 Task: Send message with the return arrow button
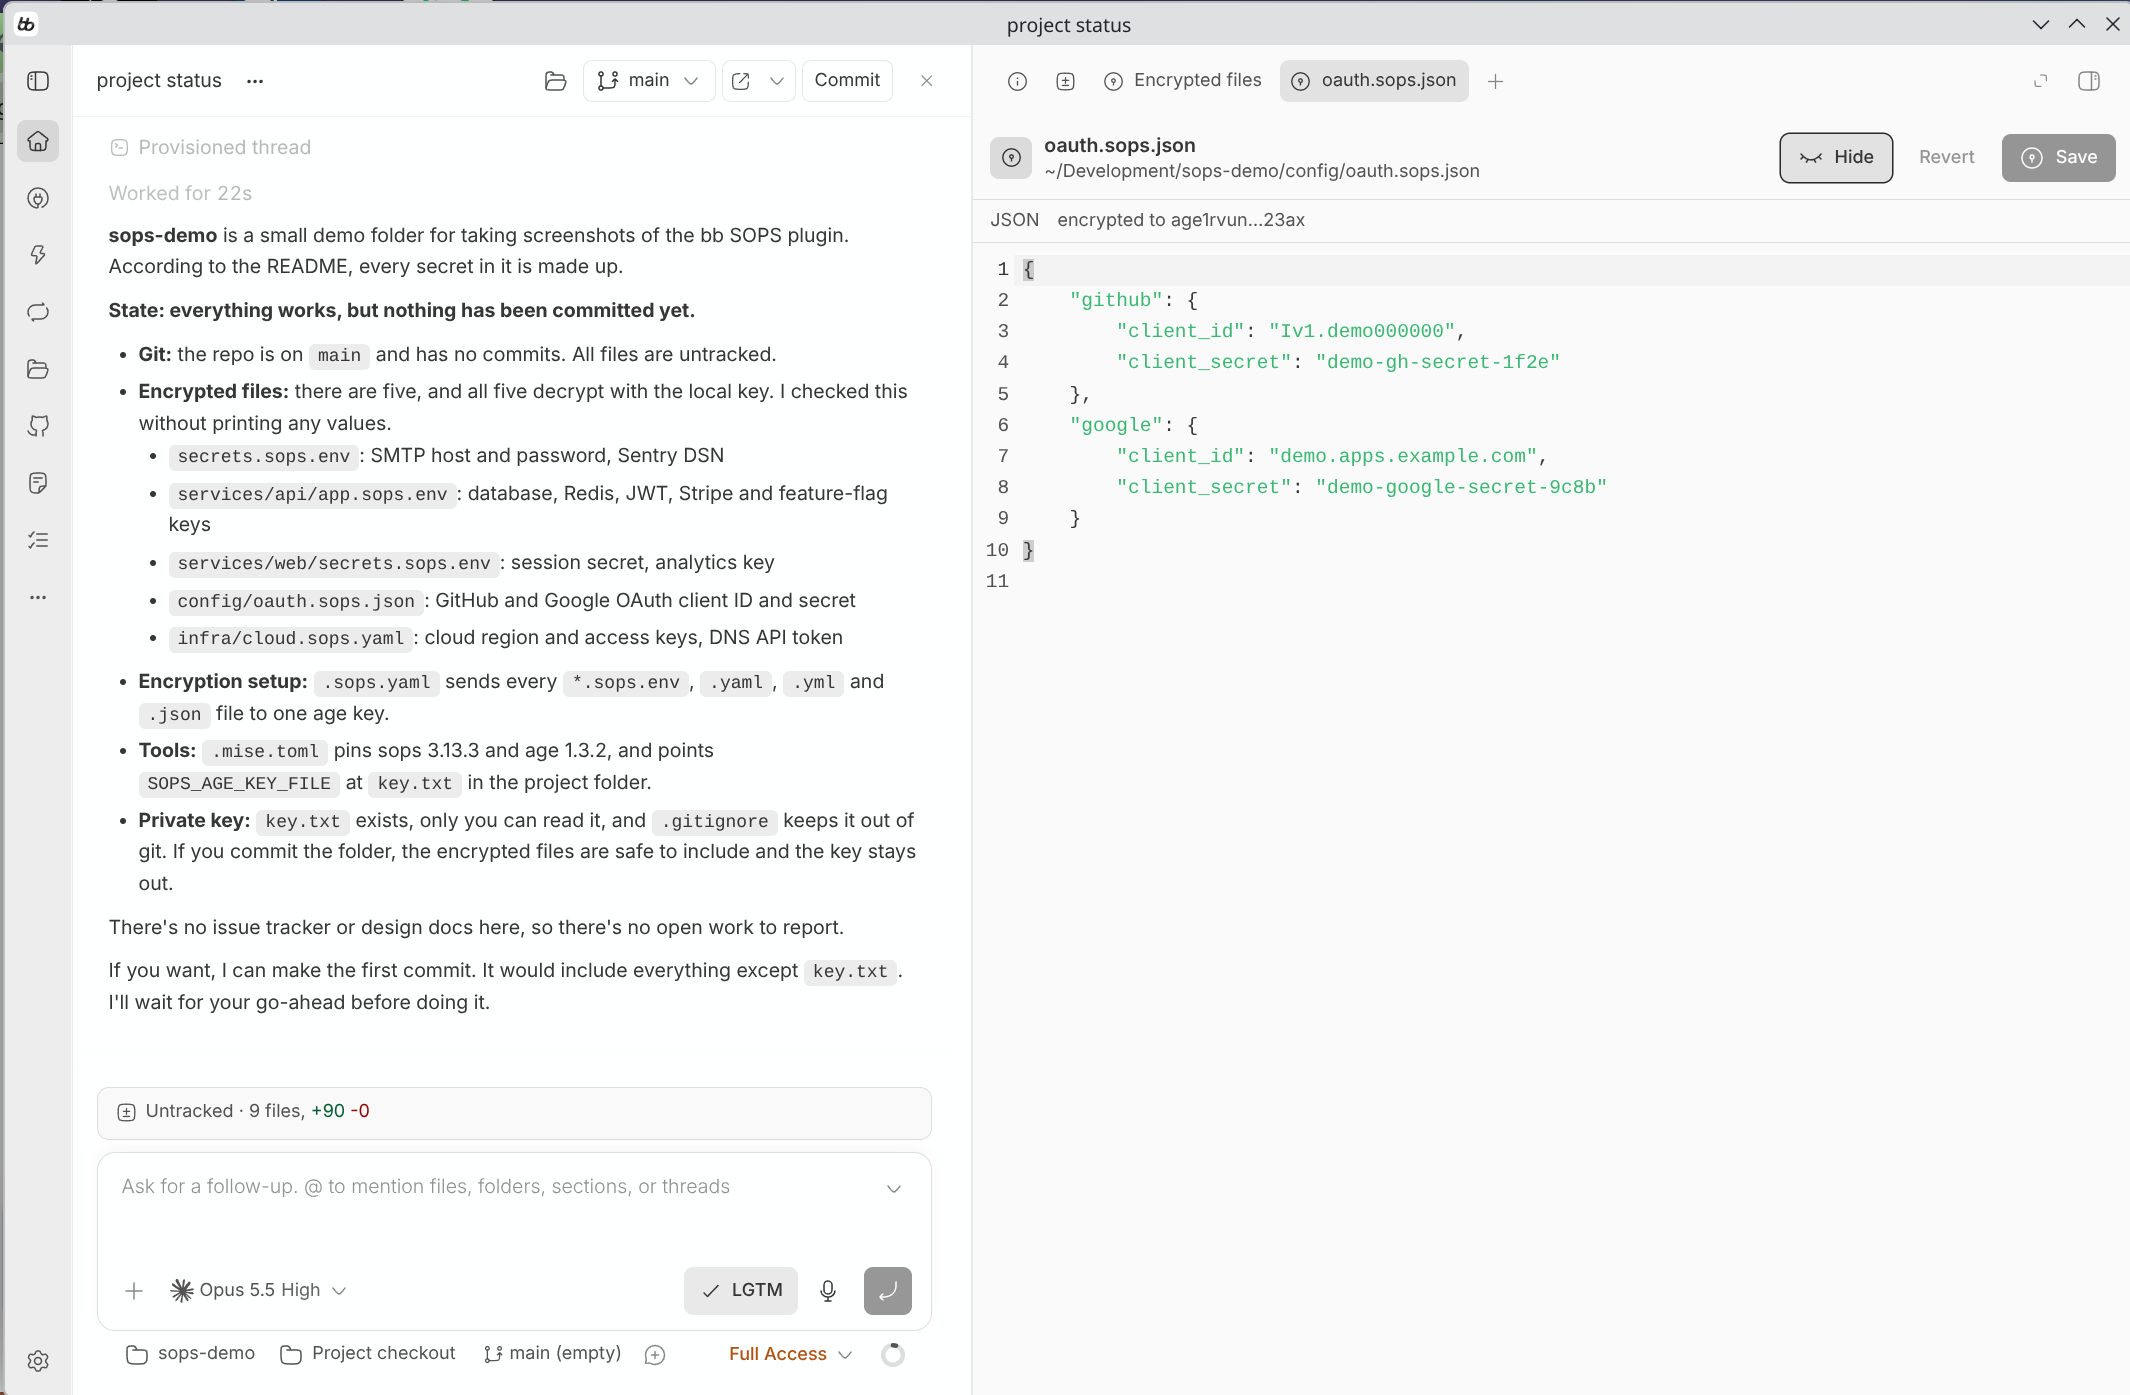[888, 1291]
